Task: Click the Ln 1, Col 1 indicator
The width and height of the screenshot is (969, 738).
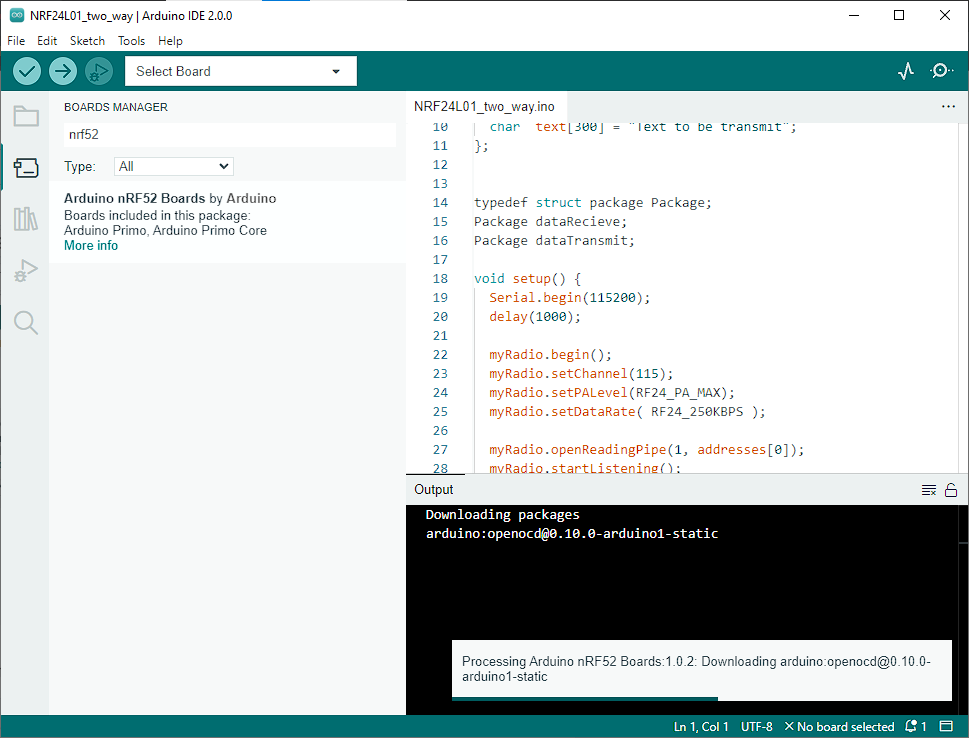Action: [x=701, y=726]
